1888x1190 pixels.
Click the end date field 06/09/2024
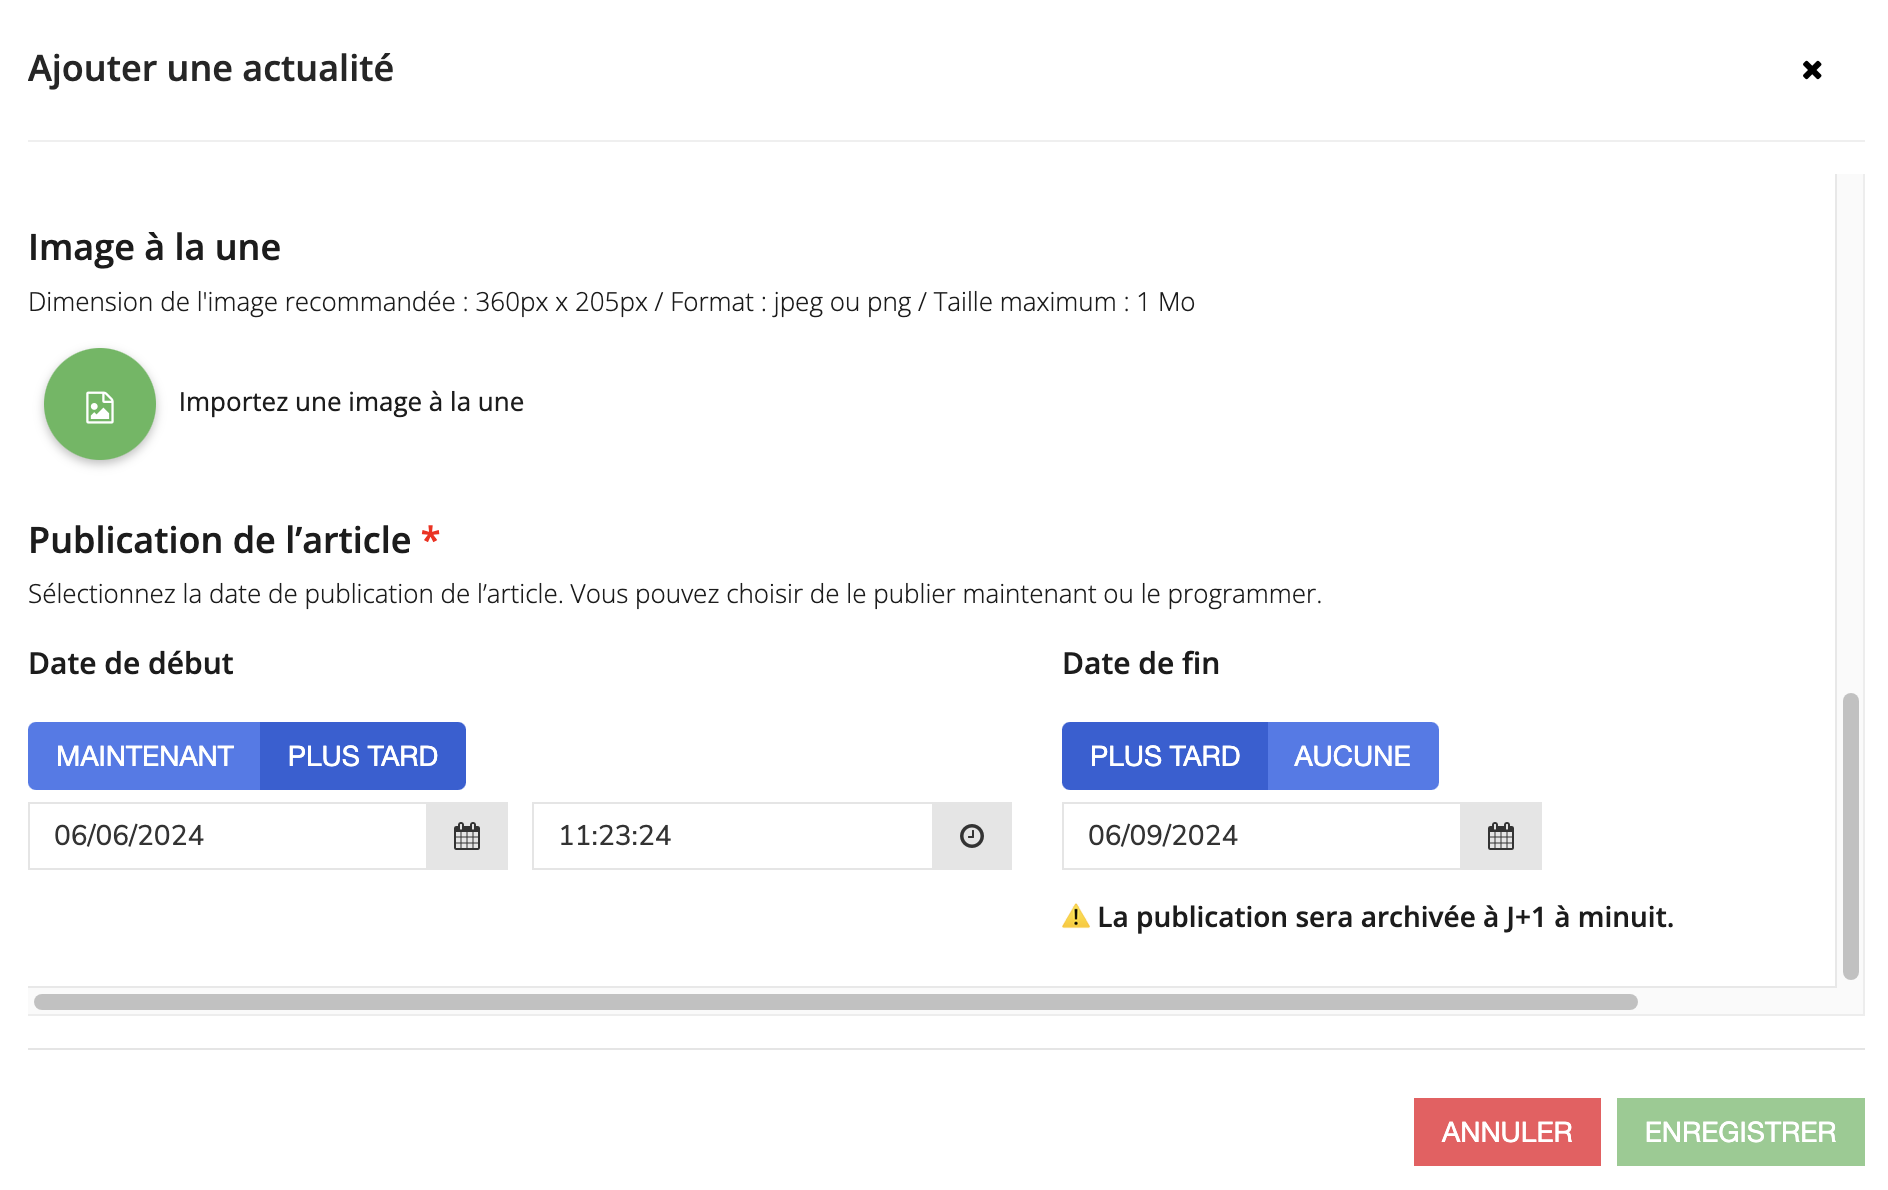pos(1261,836)
